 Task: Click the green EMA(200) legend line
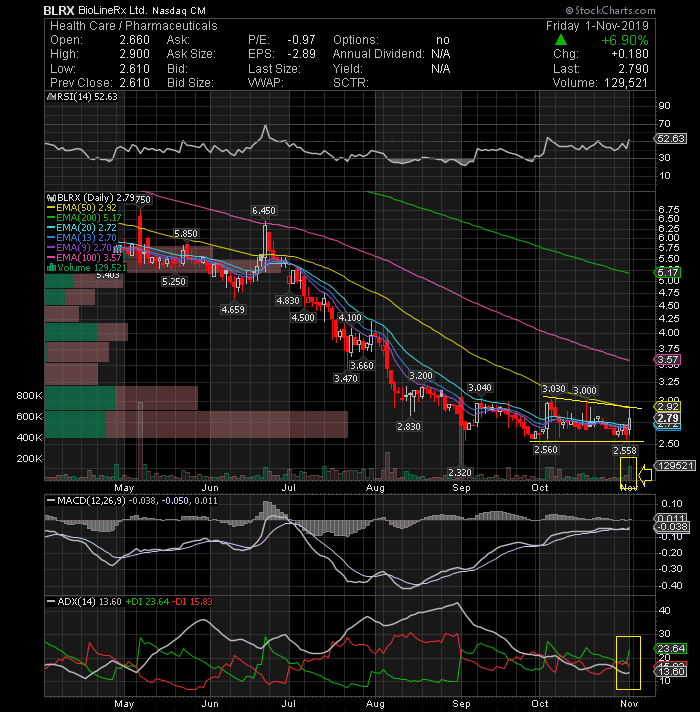pos(51,218)
